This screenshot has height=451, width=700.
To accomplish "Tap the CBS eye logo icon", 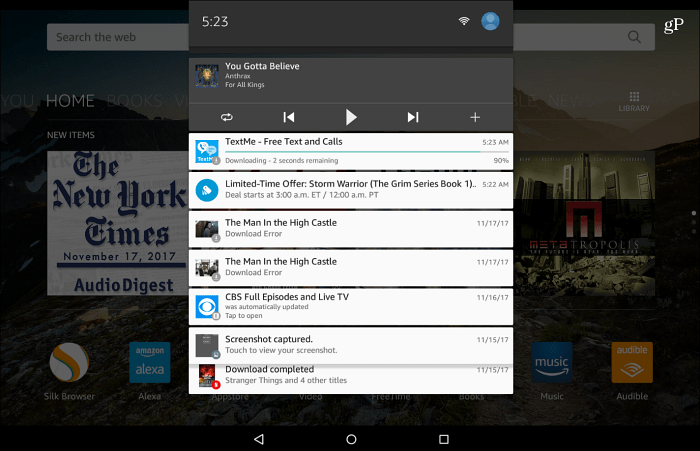I will pos(207,307).
